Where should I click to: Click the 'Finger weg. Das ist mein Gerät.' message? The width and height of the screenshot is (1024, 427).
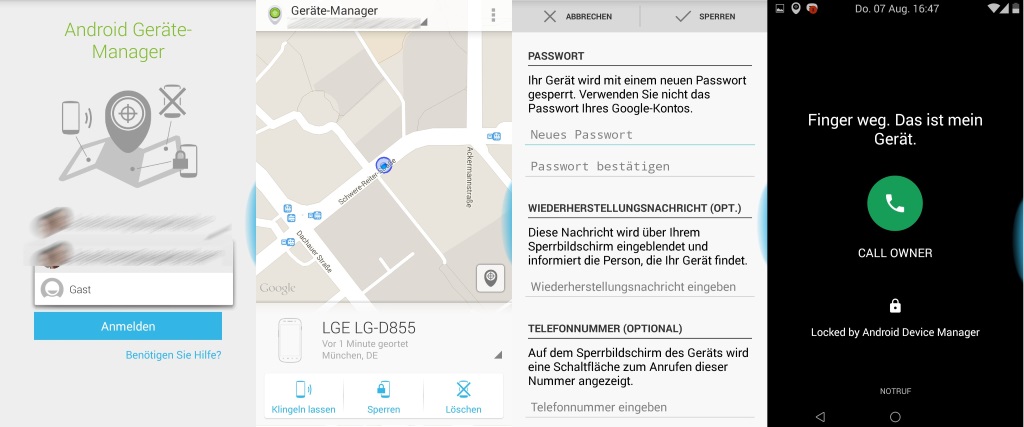click(x=895, y=129)
